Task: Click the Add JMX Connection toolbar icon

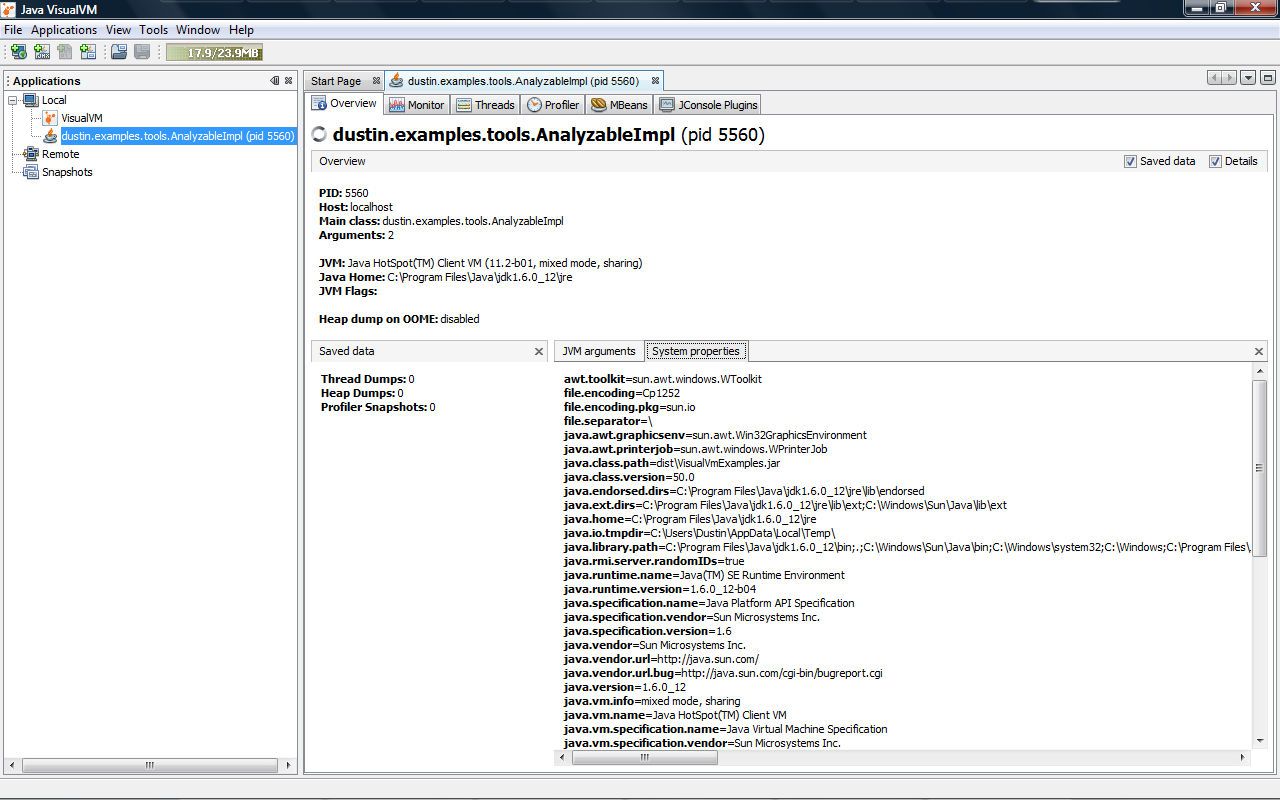Action: tap(42, 52)
